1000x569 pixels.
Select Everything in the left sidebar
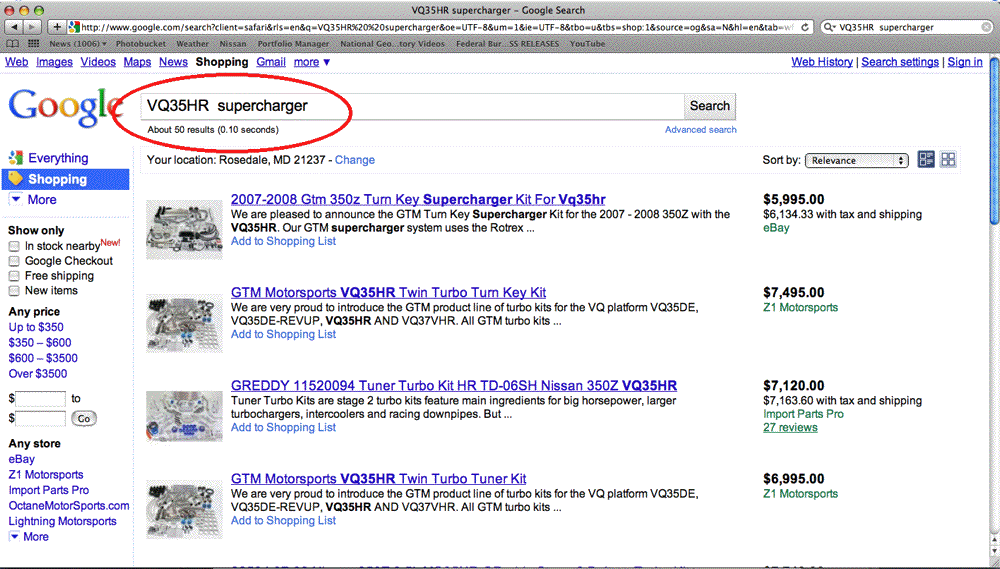(x=58, y=158)
